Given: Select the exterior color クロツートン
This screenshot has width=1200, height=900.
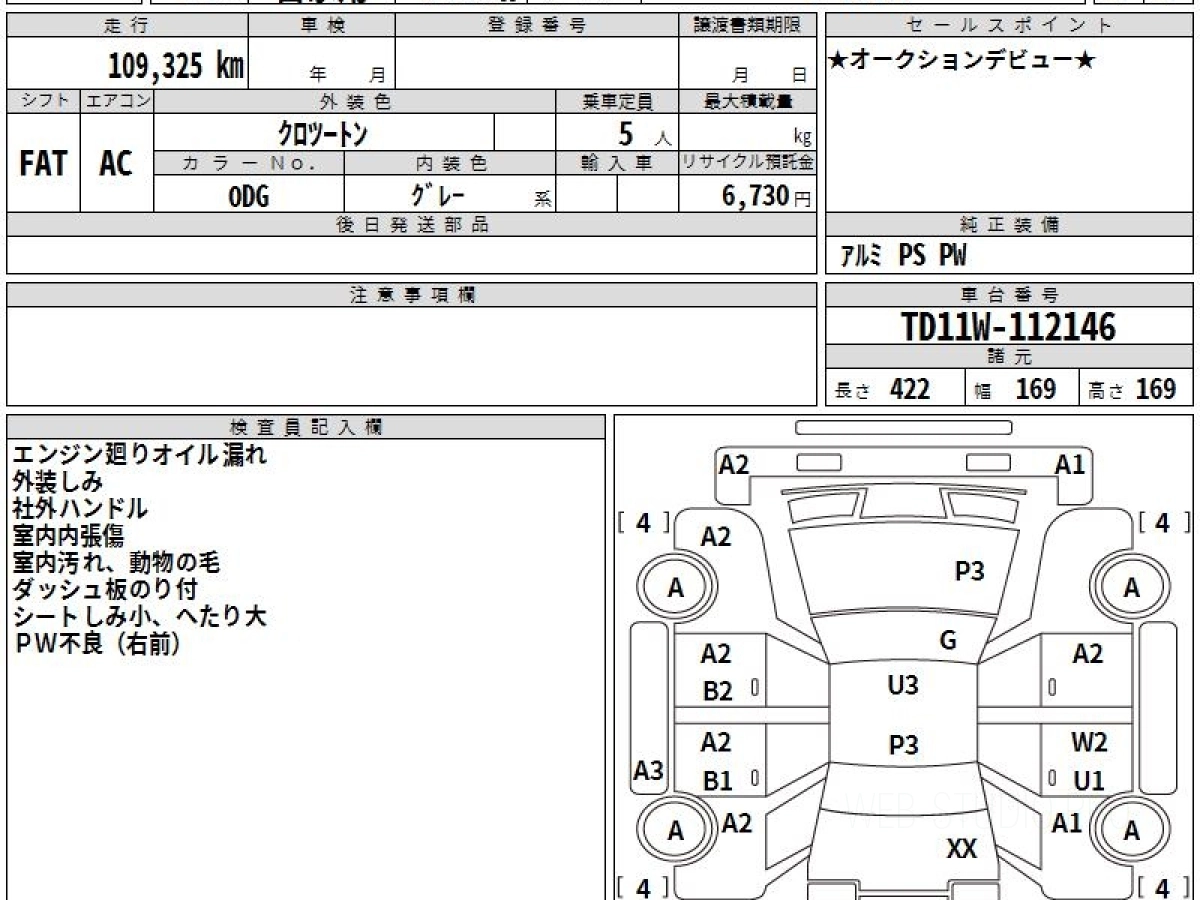Looking at the screenshot, I should (322, 133).
